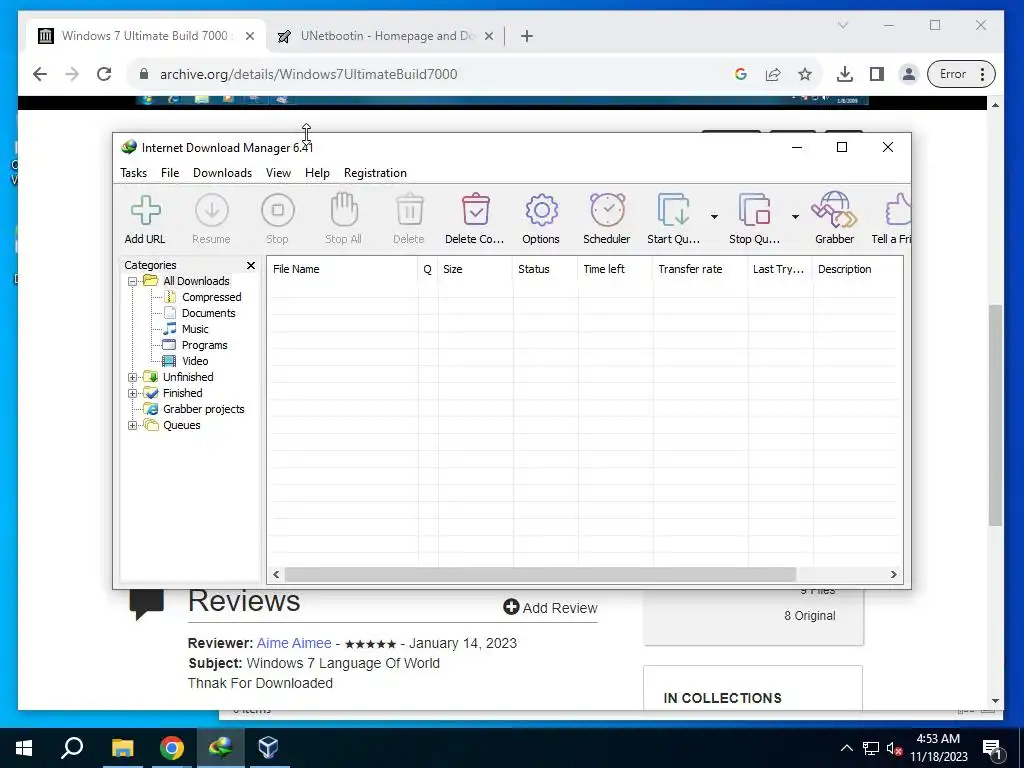Open the Downloads menu
Screen dimensions: 1024x768
[x=222, y=173]
